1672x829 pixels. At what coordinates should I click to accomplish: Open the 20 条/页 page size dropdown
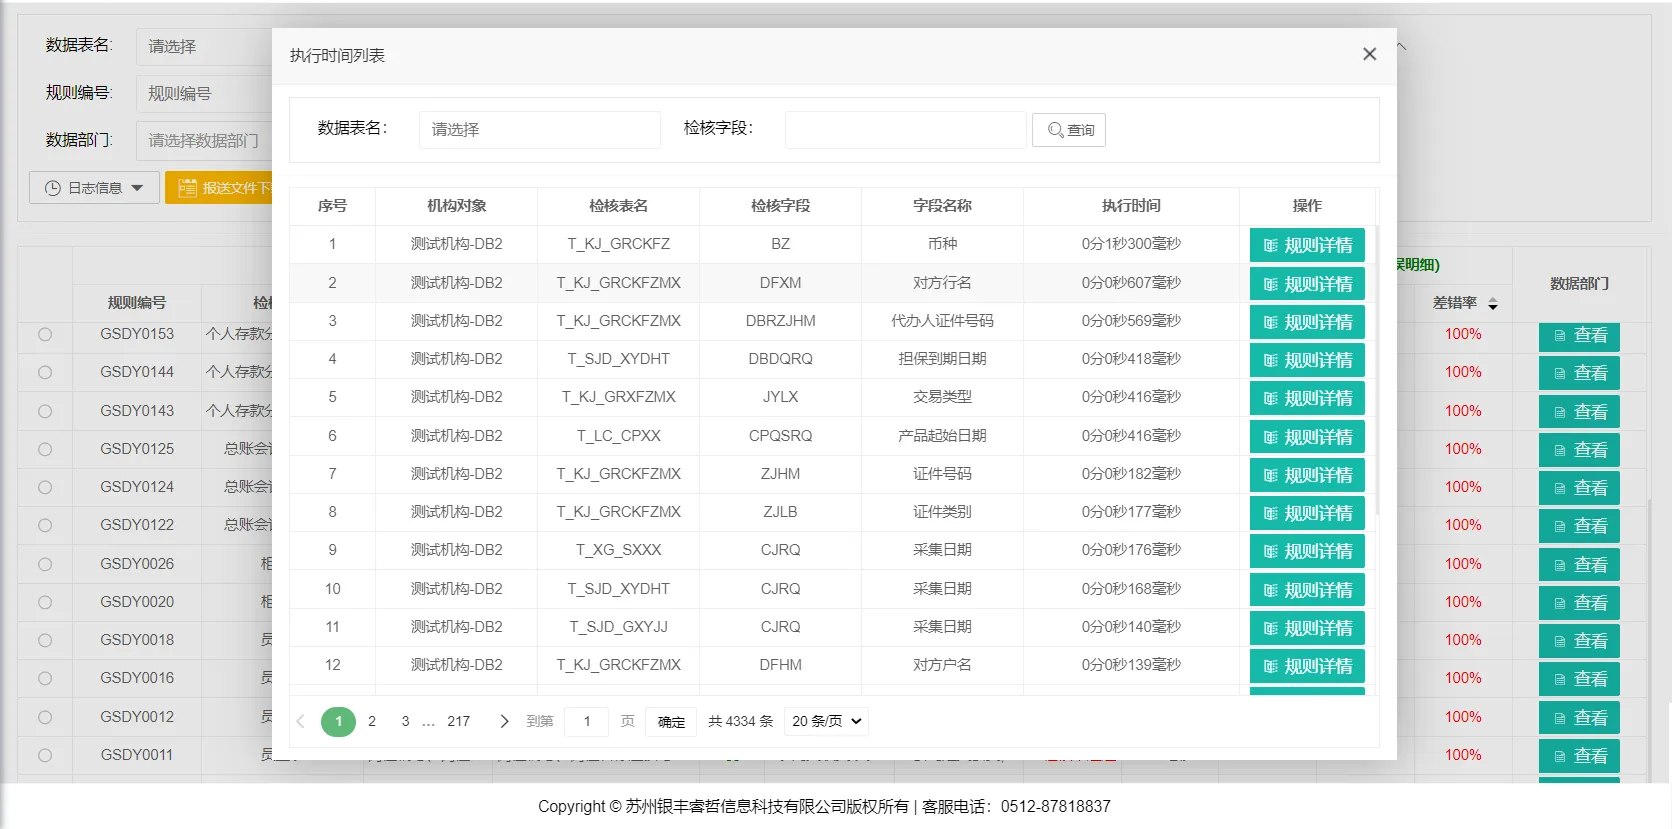826,721
